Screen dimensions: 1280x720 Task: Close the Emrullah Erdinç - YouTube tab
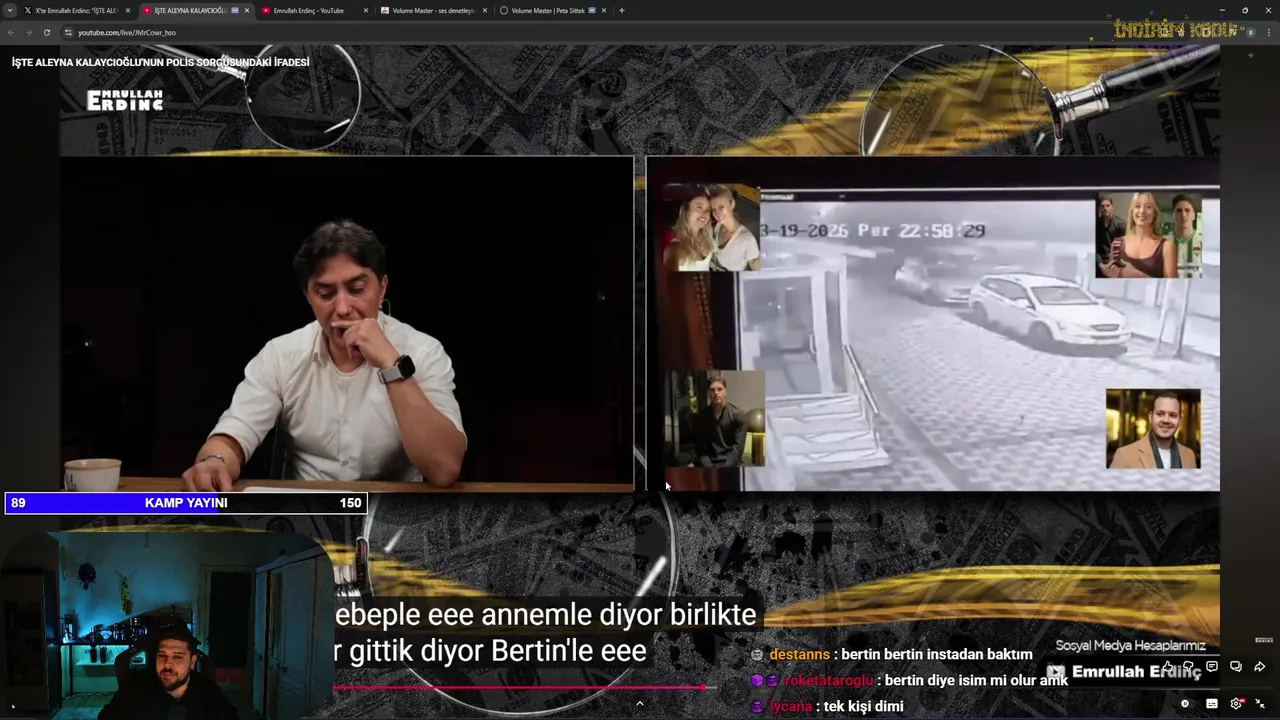[x=366, y=10]
